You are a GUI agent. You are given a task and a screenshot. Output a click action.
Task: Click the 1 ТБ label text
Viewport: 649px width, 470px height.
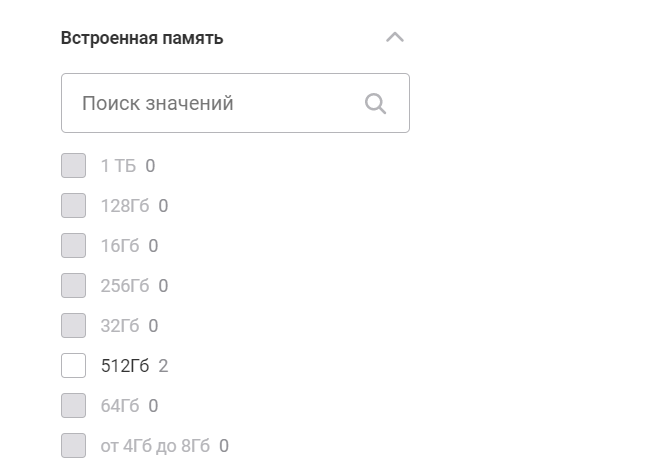tap(118, 166)
